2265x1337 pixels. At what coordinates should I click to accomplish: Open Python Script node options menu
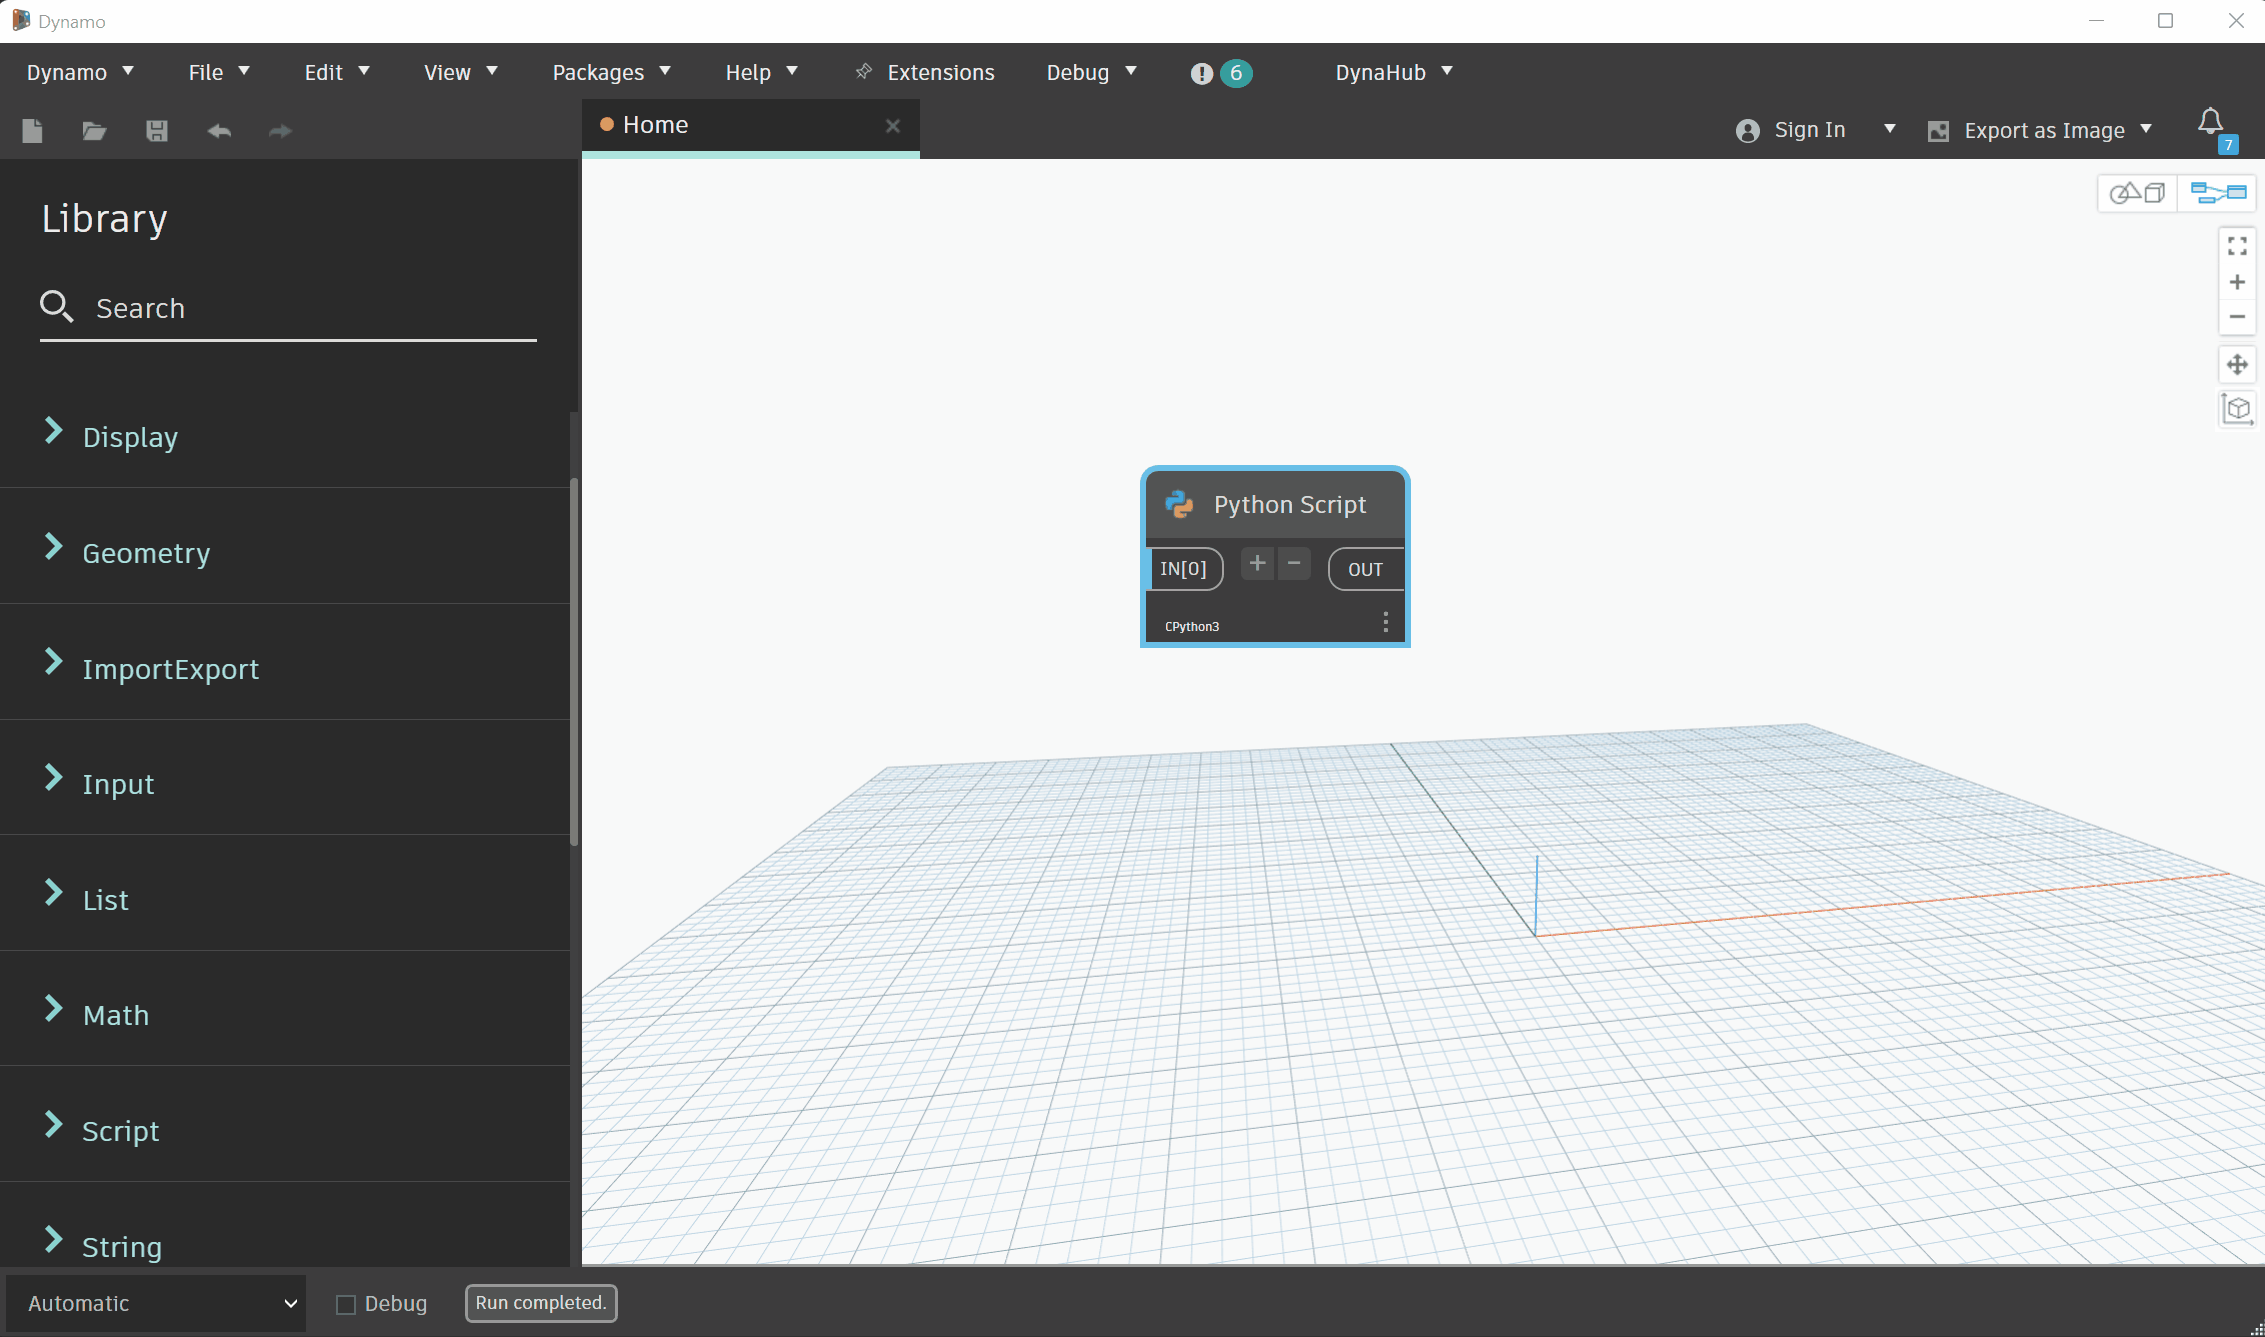1385,622
